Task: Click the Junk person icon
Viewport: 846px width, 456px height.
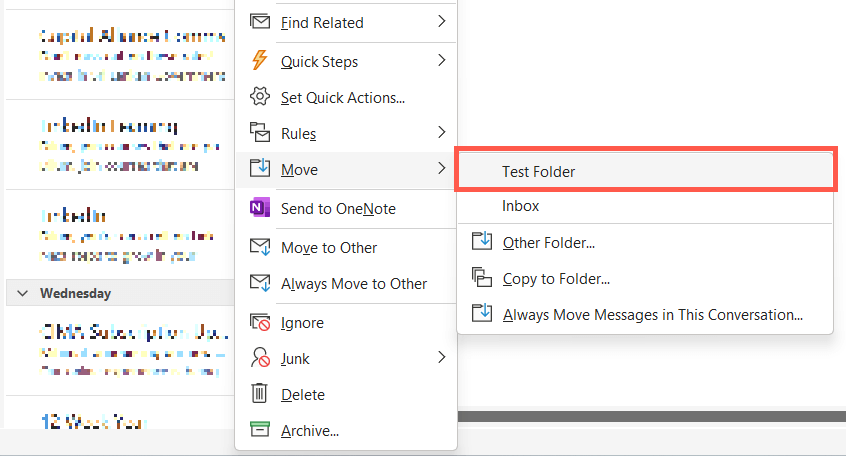Action: coord(260,358)
